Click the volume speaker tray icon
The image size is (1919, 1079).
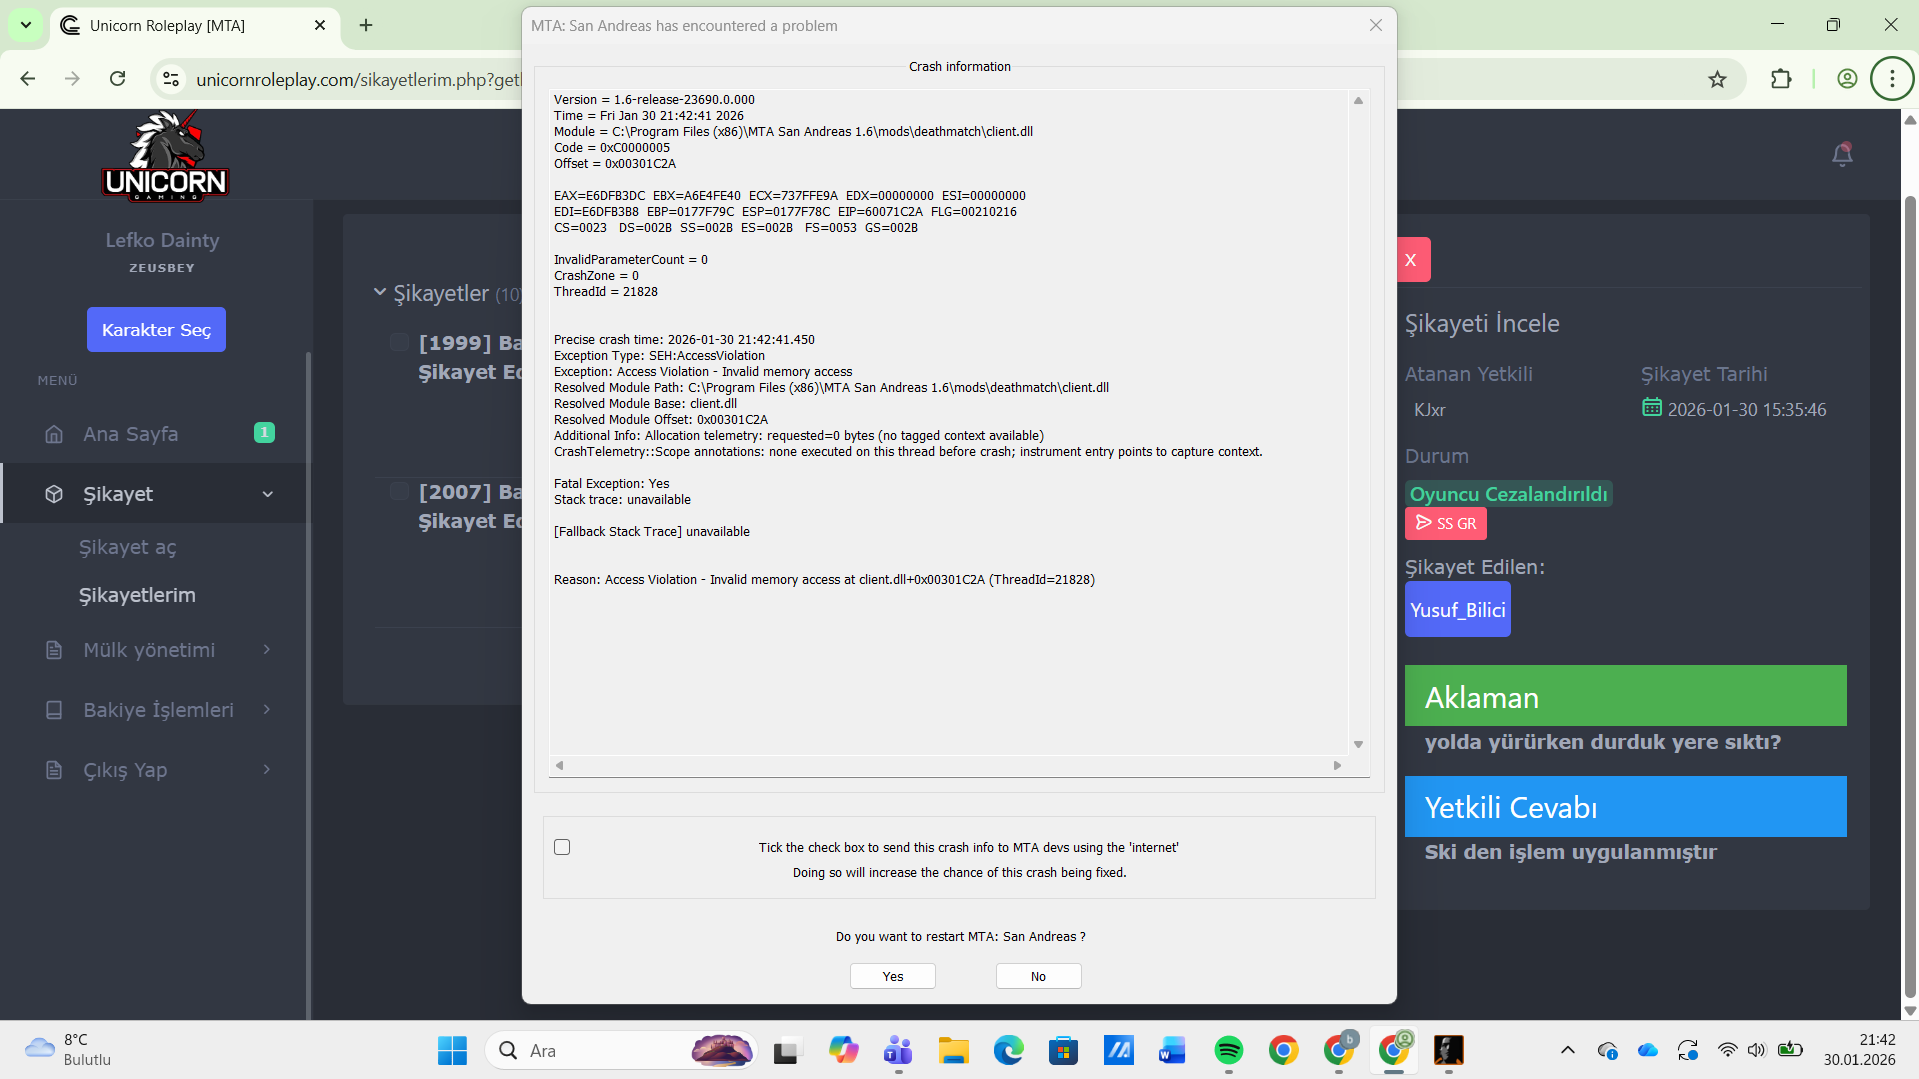[x=1757, y=1050]
